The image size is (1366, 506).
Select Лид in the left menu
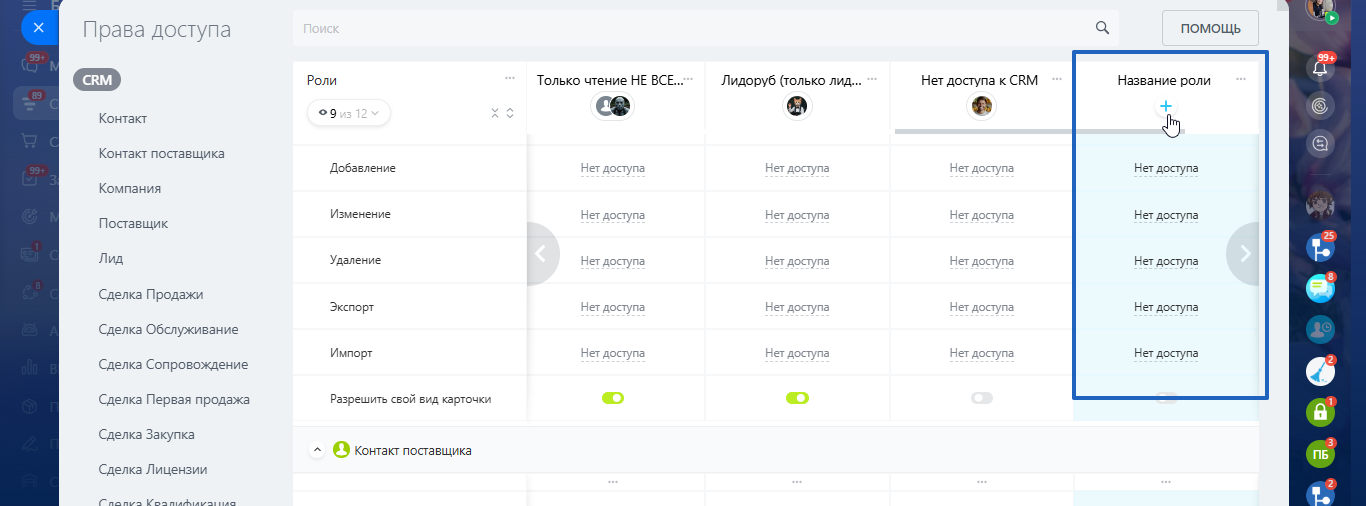pos(111,258)
